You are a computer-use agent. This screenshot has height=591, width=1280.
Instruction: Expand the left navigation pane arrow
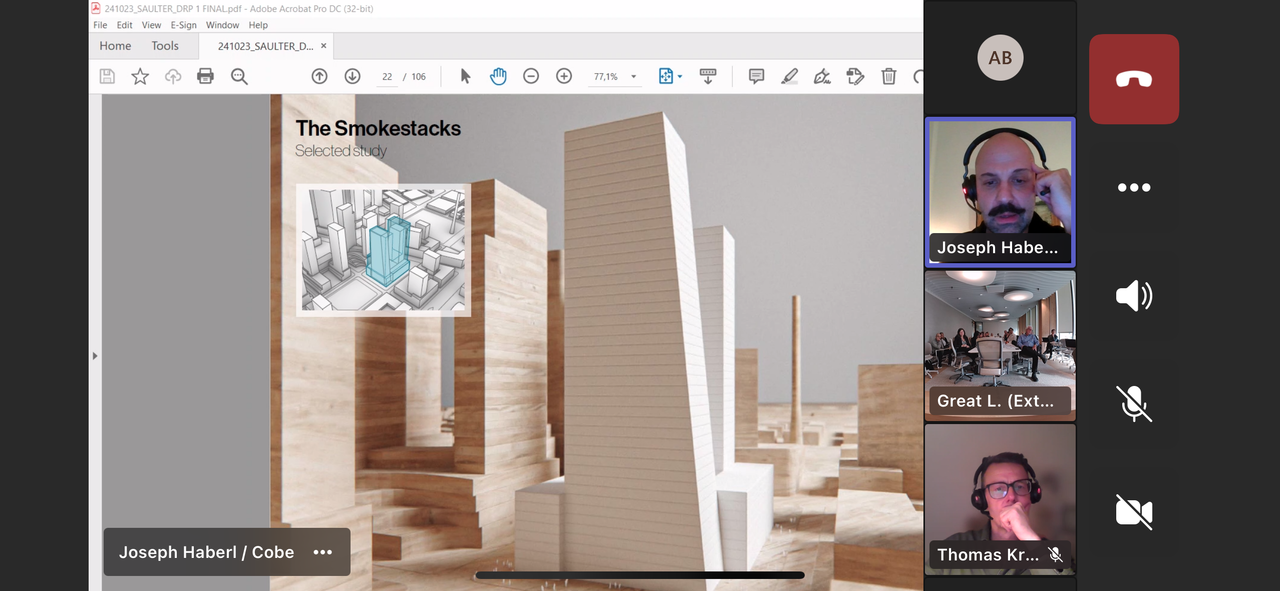pyautogui.click(x=95, y=355)
